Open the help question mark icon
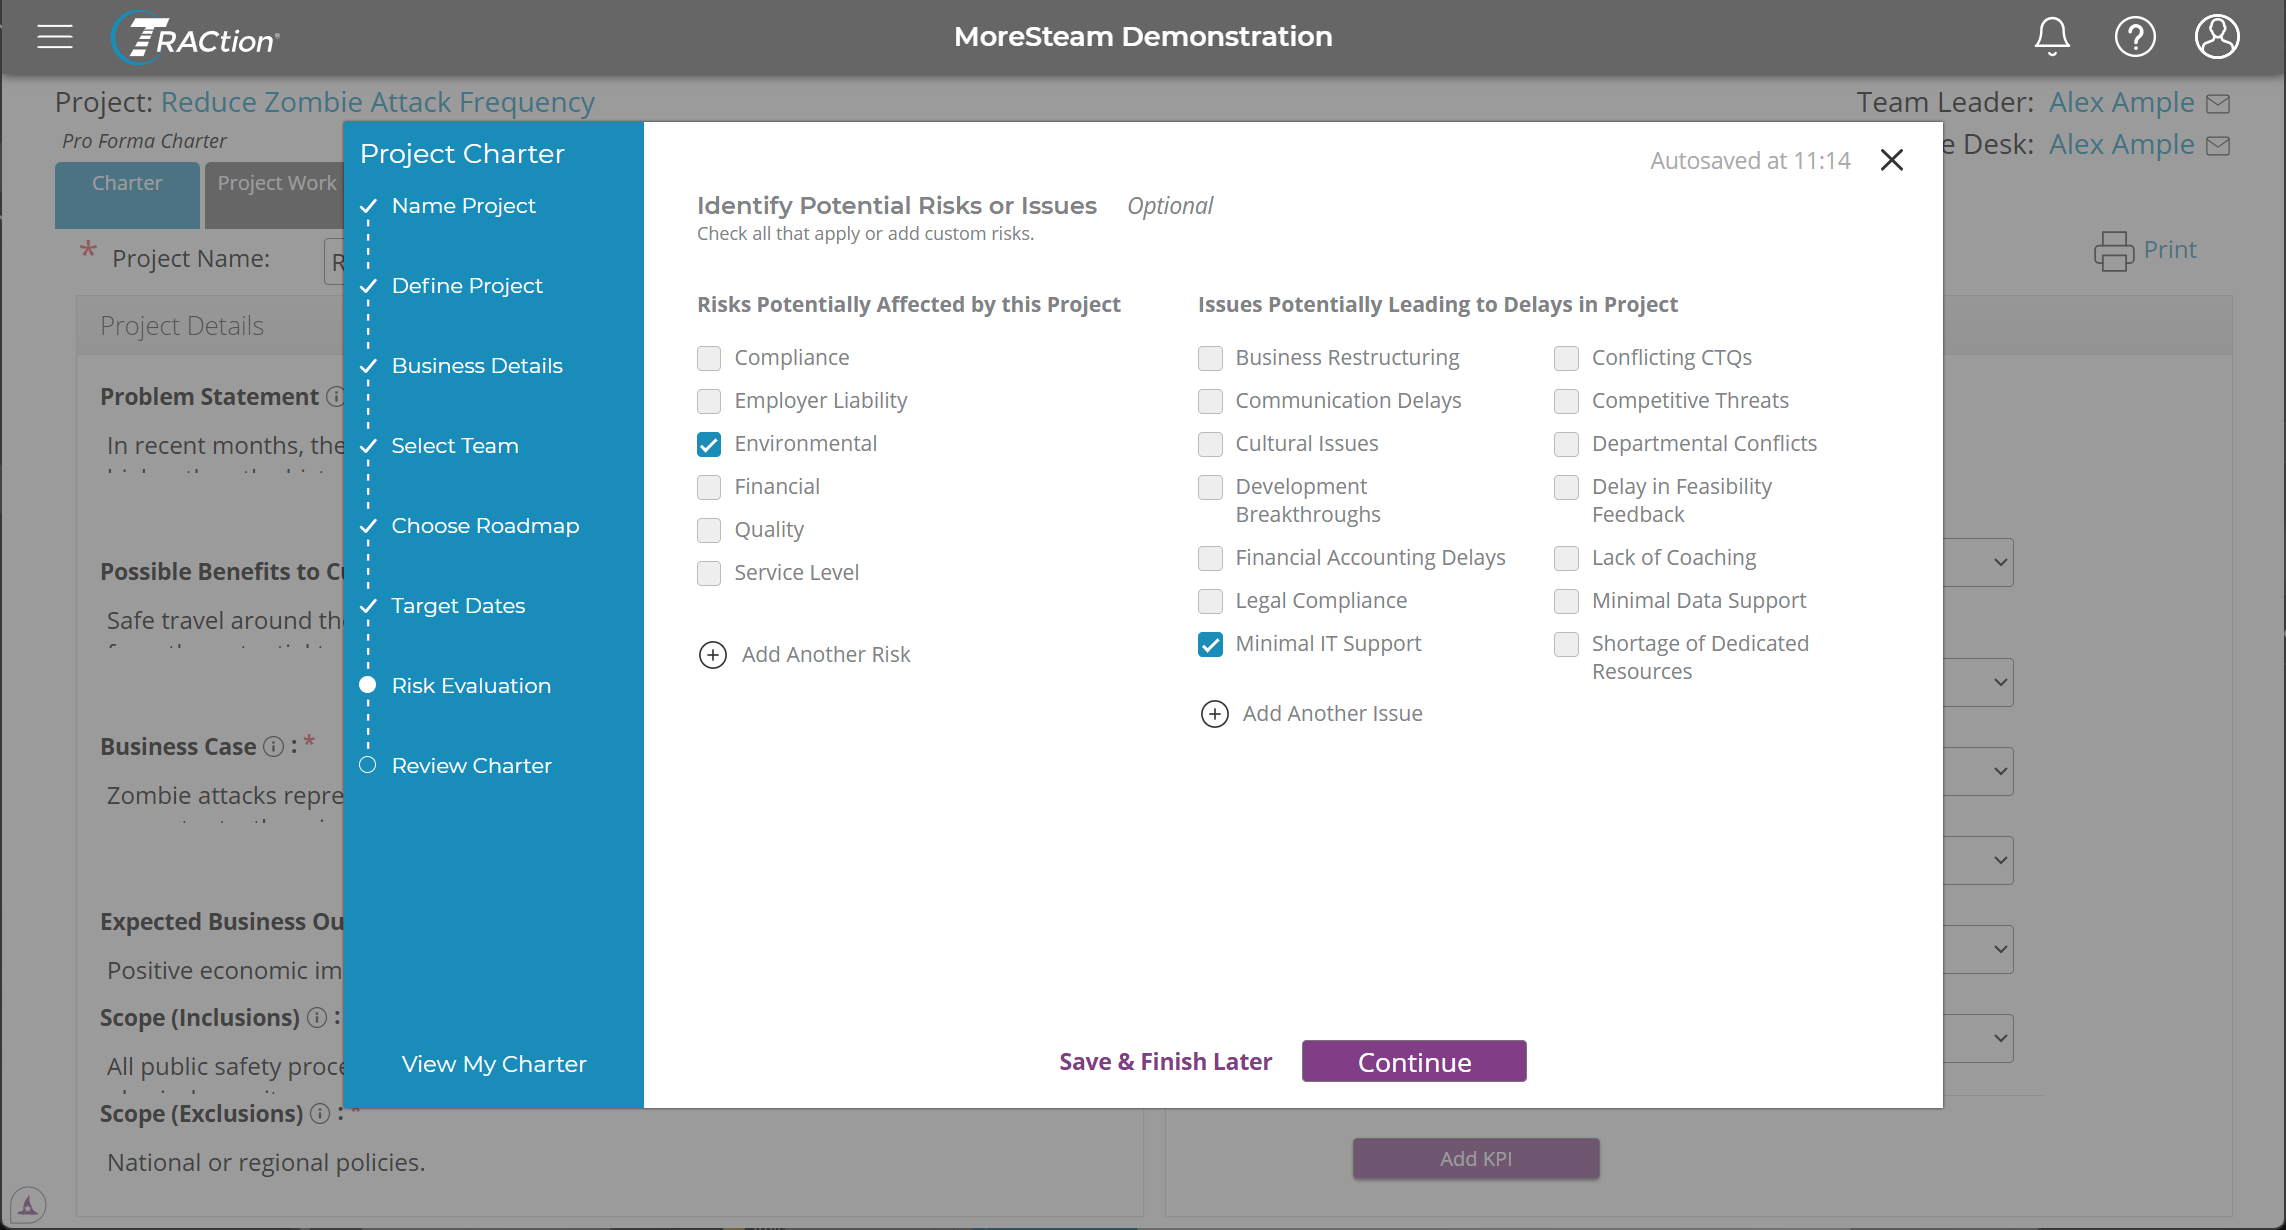 tap(2135, 37)
